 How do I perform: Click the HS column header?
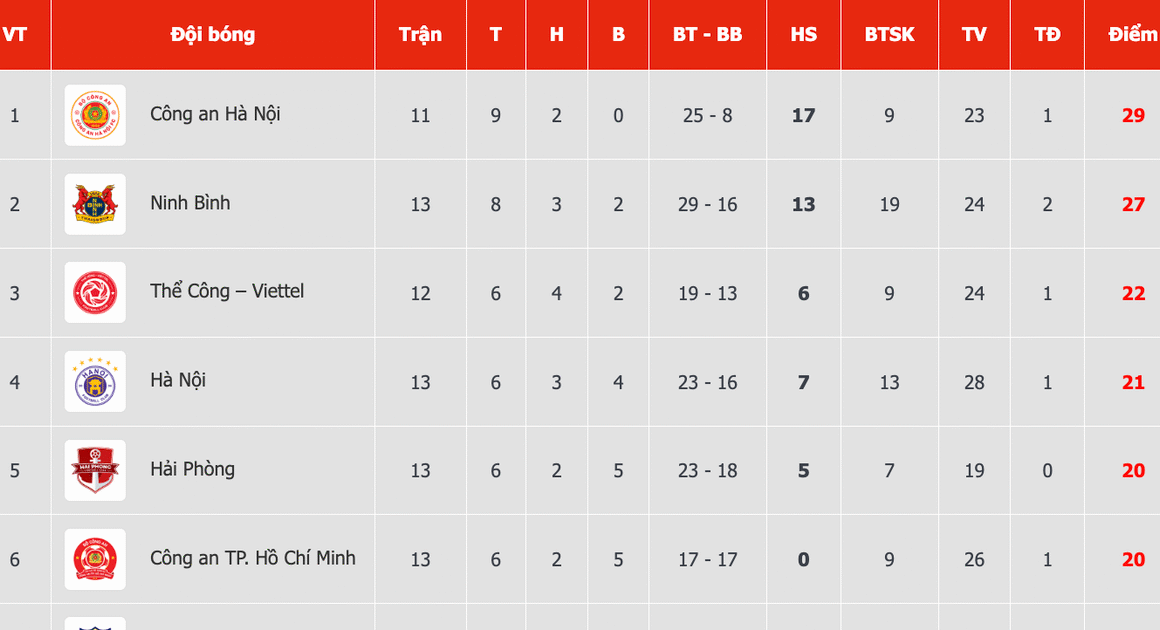803,35
